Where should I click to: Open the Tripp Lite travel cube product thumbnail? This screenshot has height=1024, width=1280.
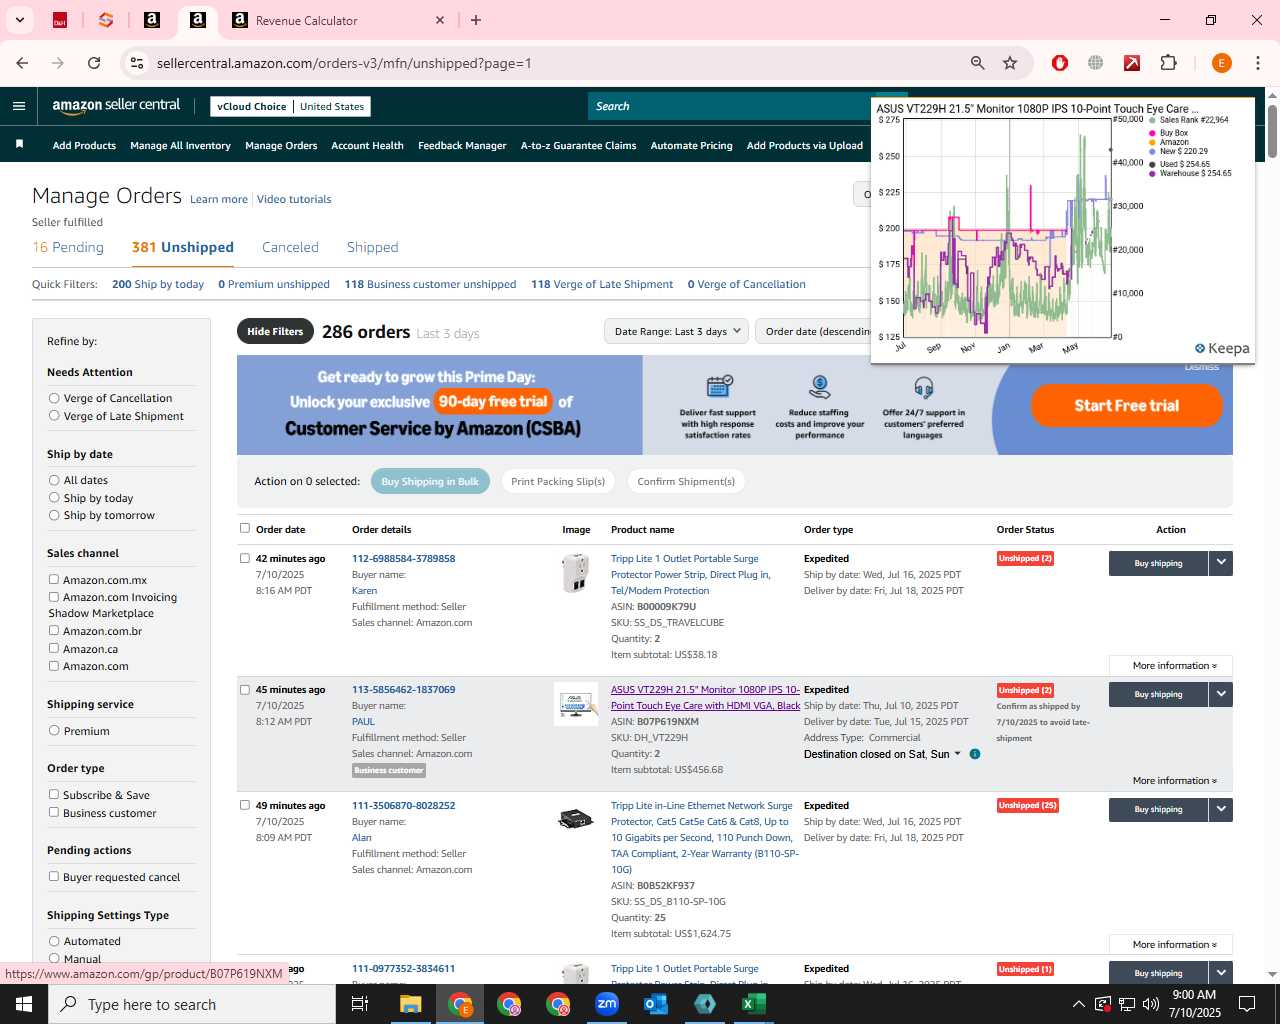[x=576, y=573]
